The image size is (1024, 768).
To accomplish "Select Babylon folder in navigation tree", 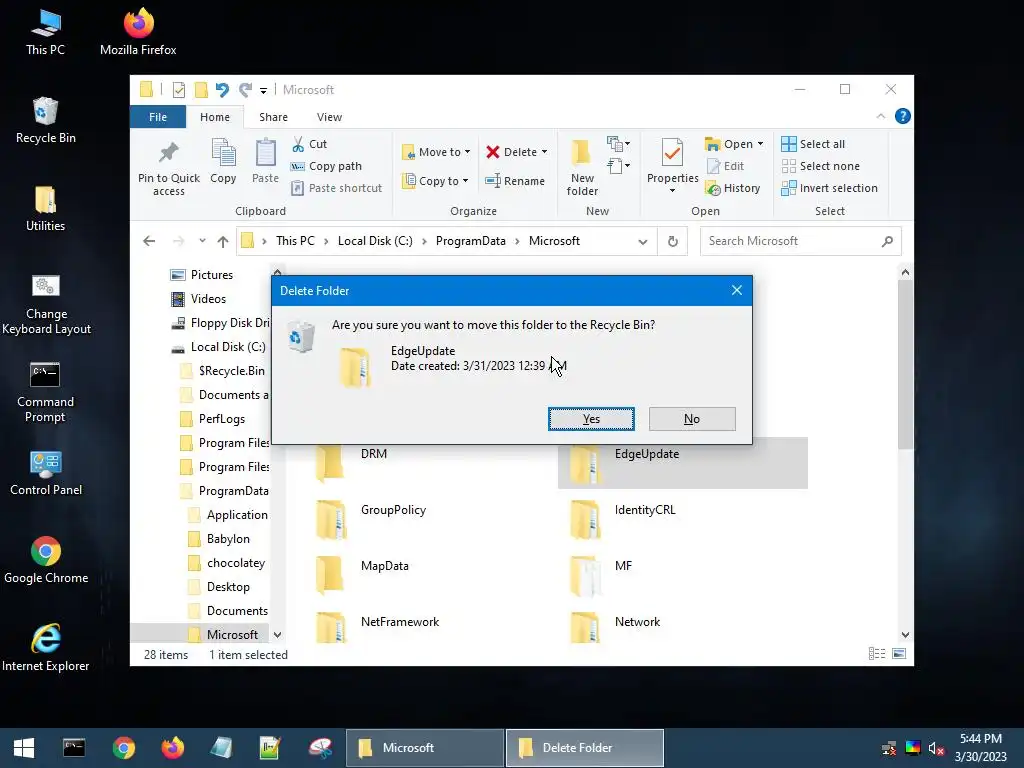I will (228, 539).
